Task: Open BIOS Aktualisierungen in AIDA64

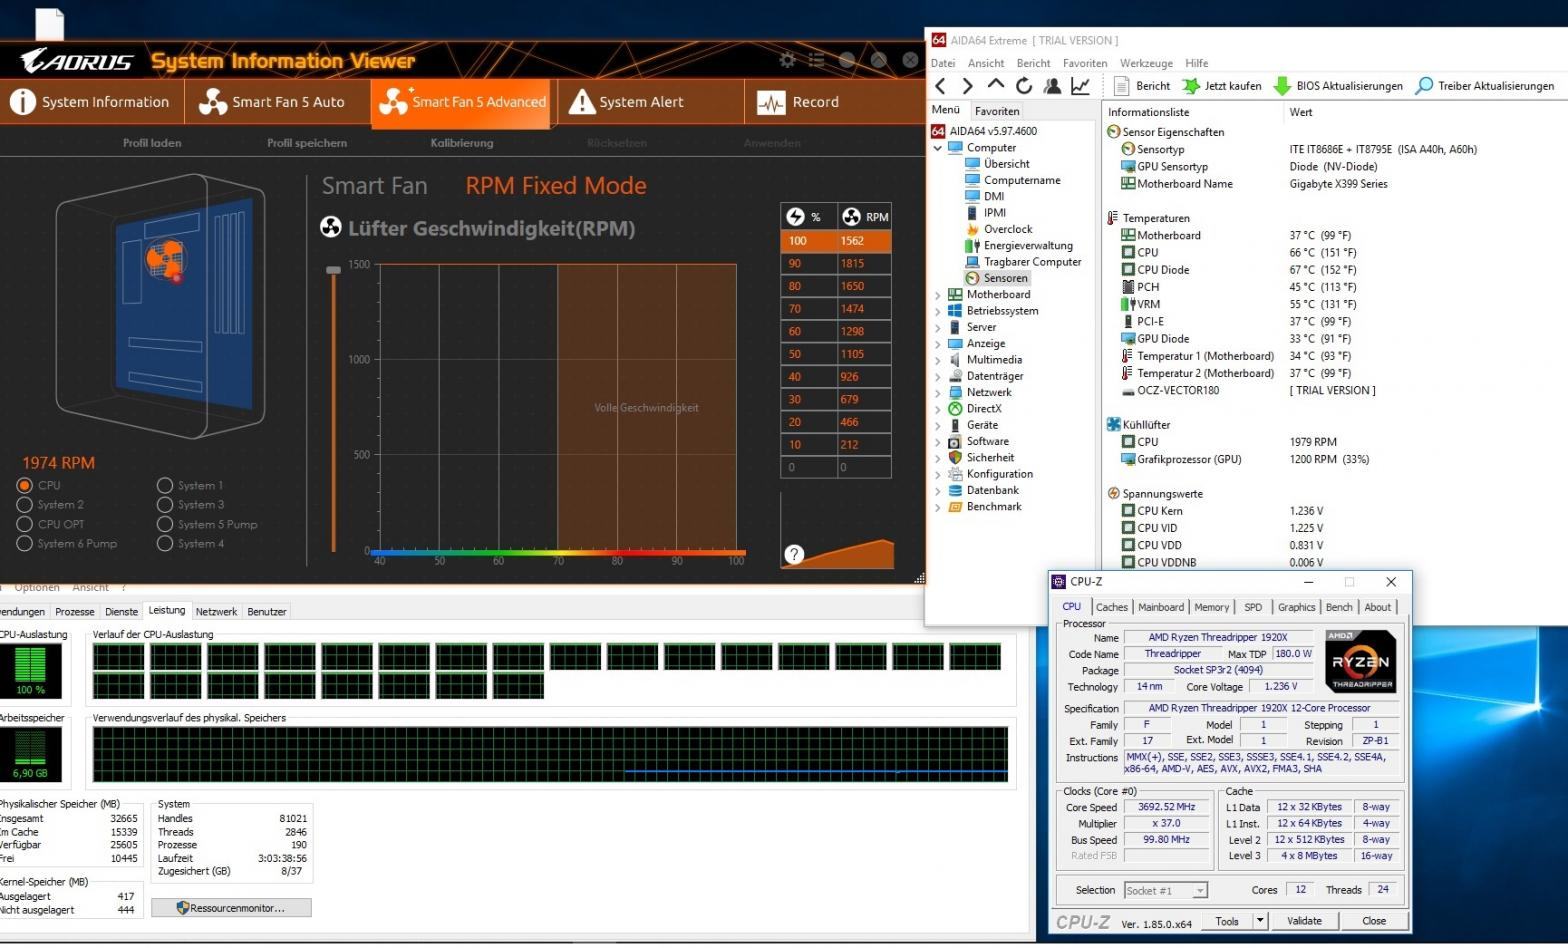Action: coord(1338,86)
